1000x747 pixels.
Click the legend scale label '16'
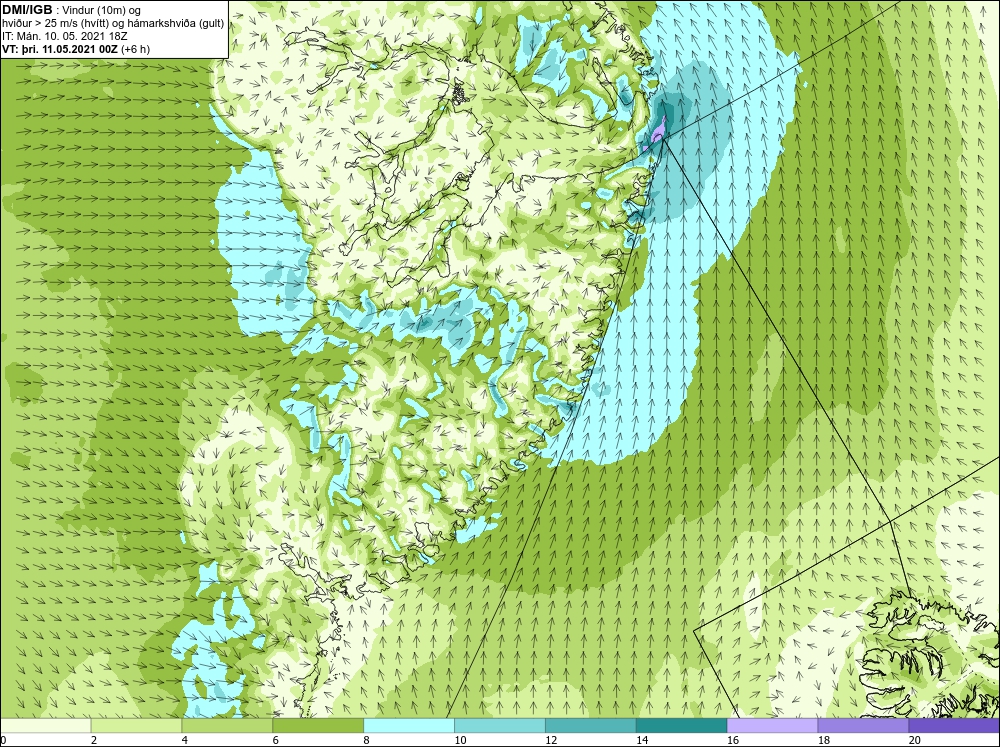pyautogui.click(x=733, y=740)
